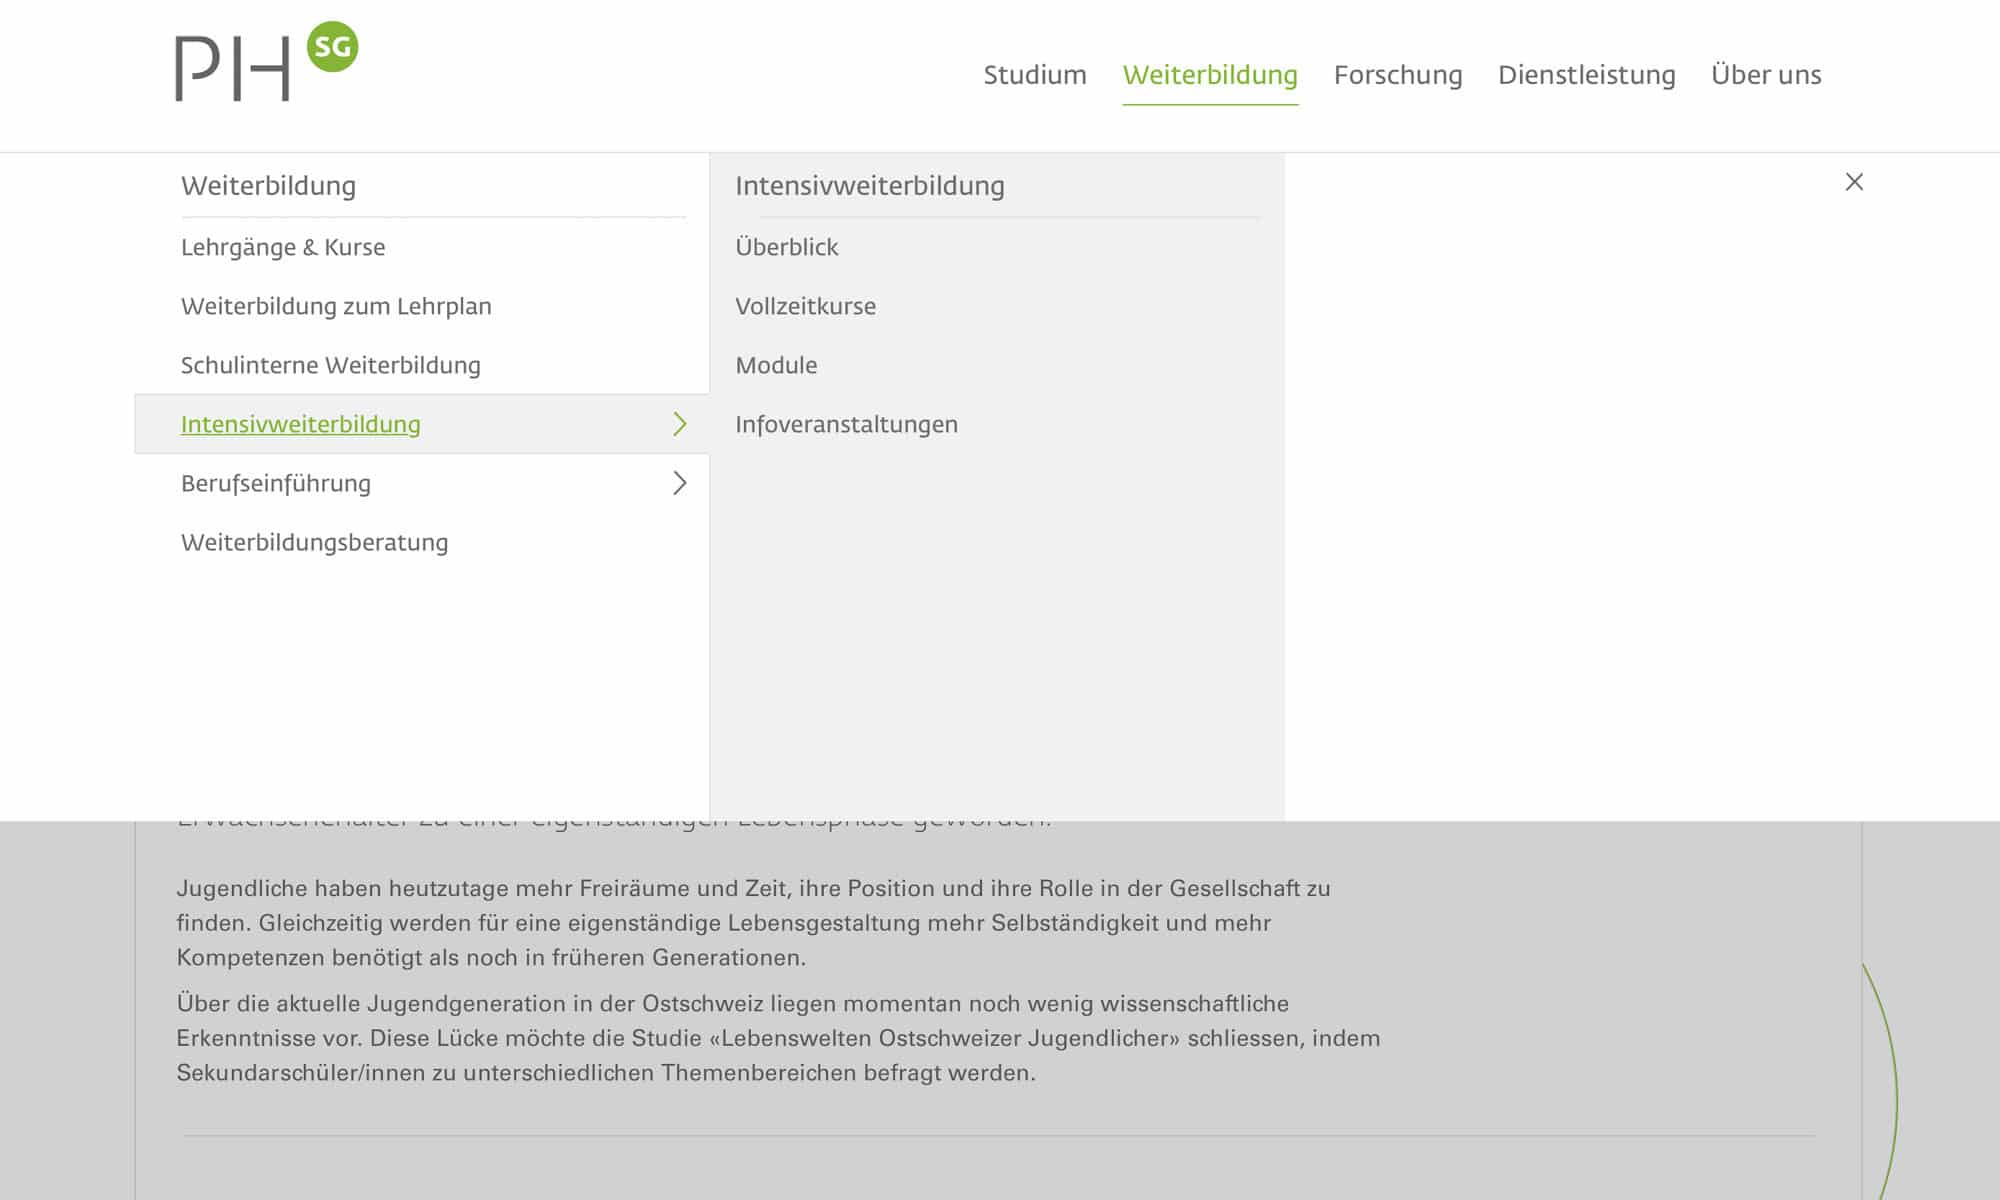
Task: Expand the Intensivweiterbildung chevron arrow
Action: coord(680,424)
